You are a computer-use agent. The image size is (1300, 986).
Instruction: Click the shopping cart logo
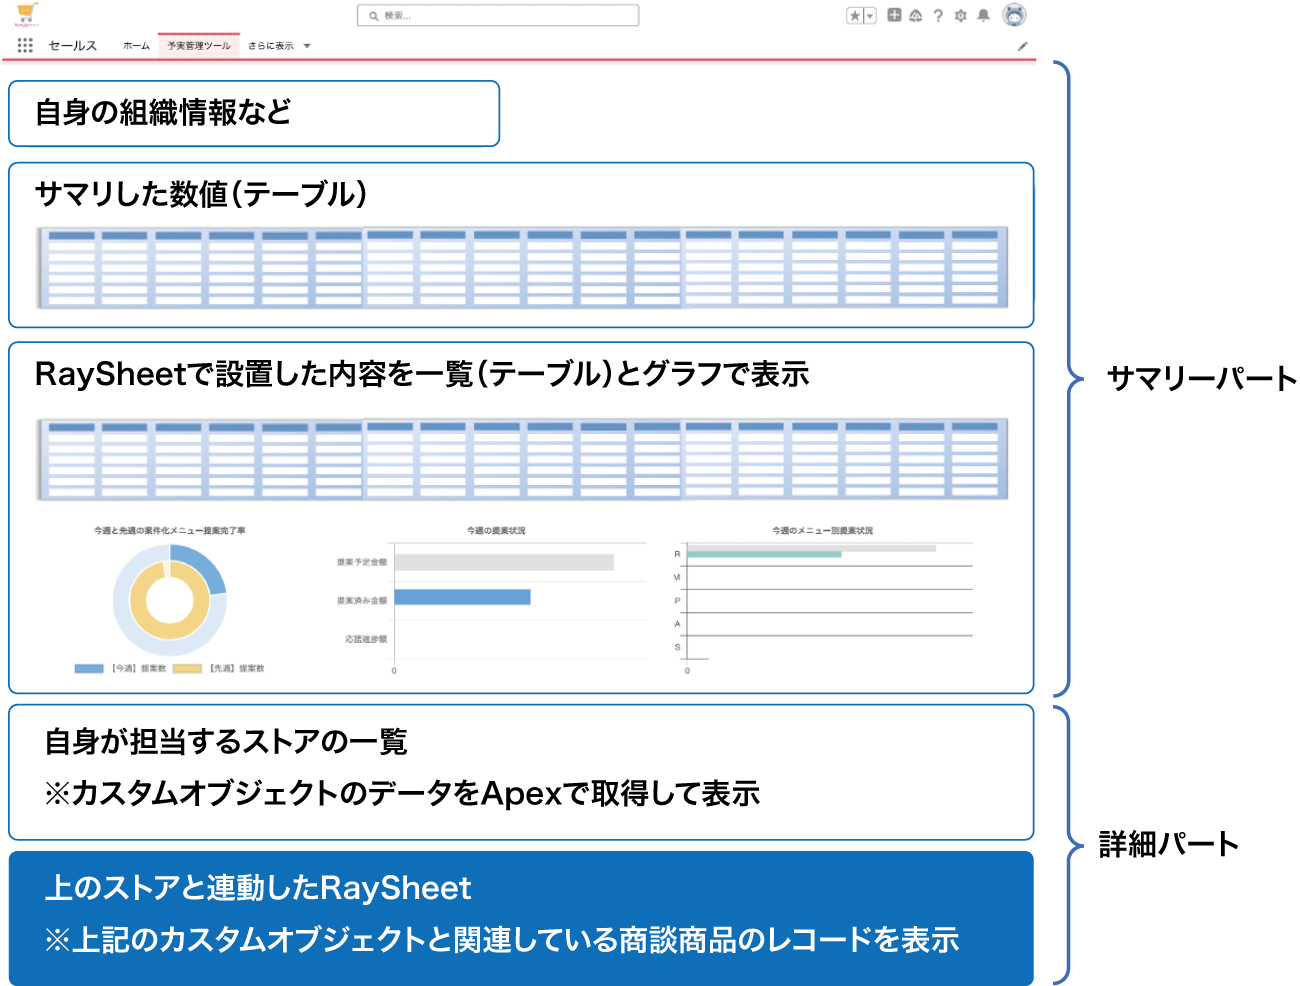[27, 14]
